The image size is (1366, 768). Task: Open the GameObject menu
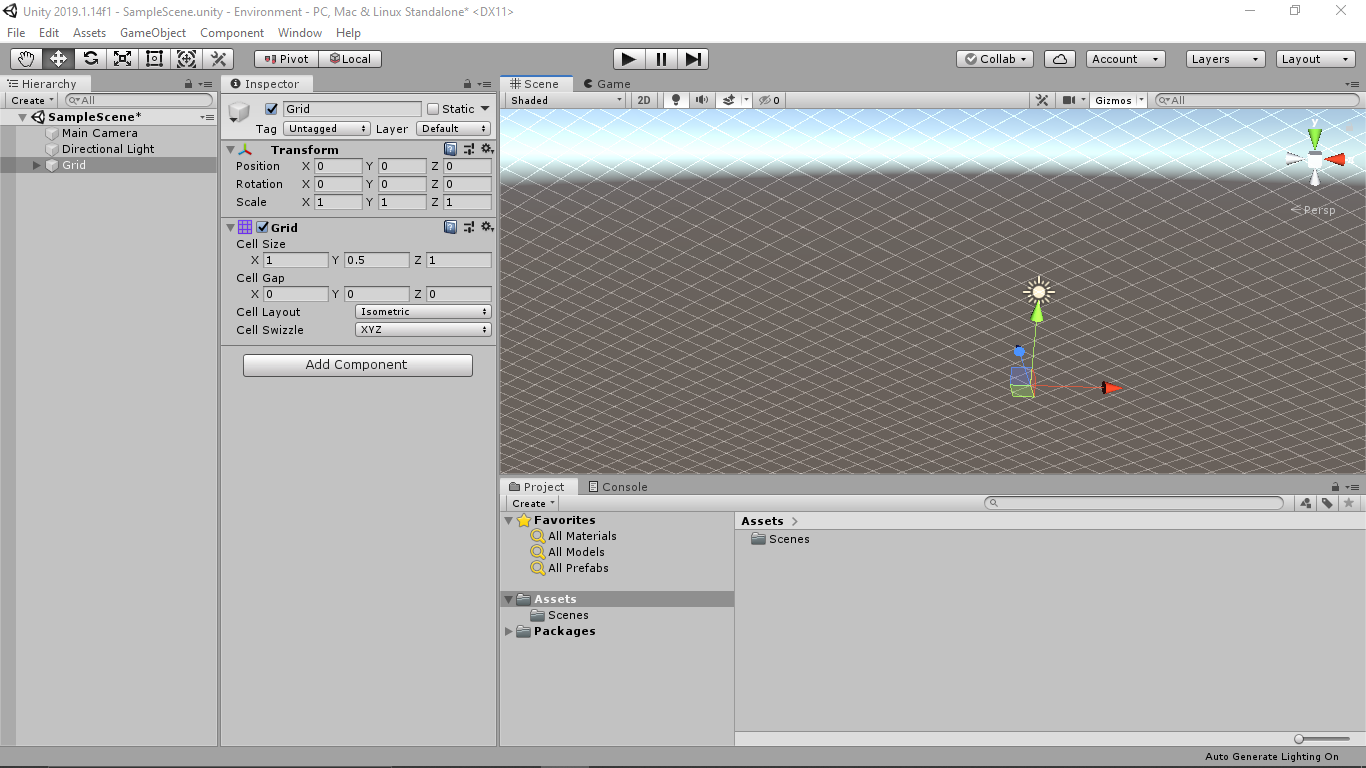tap(153, 33)
